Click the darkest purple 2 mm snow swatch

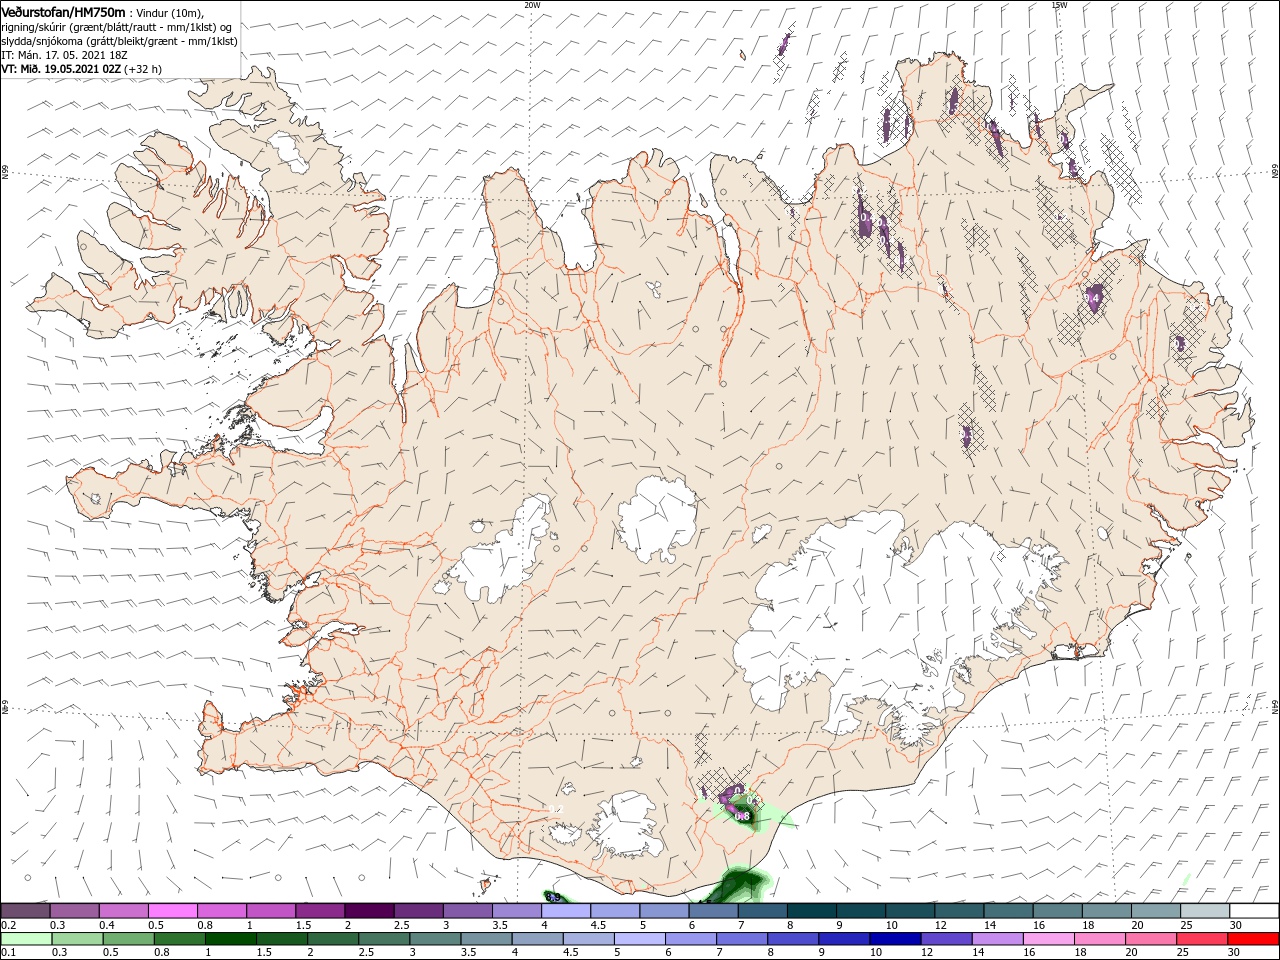[x=369, y=911]
